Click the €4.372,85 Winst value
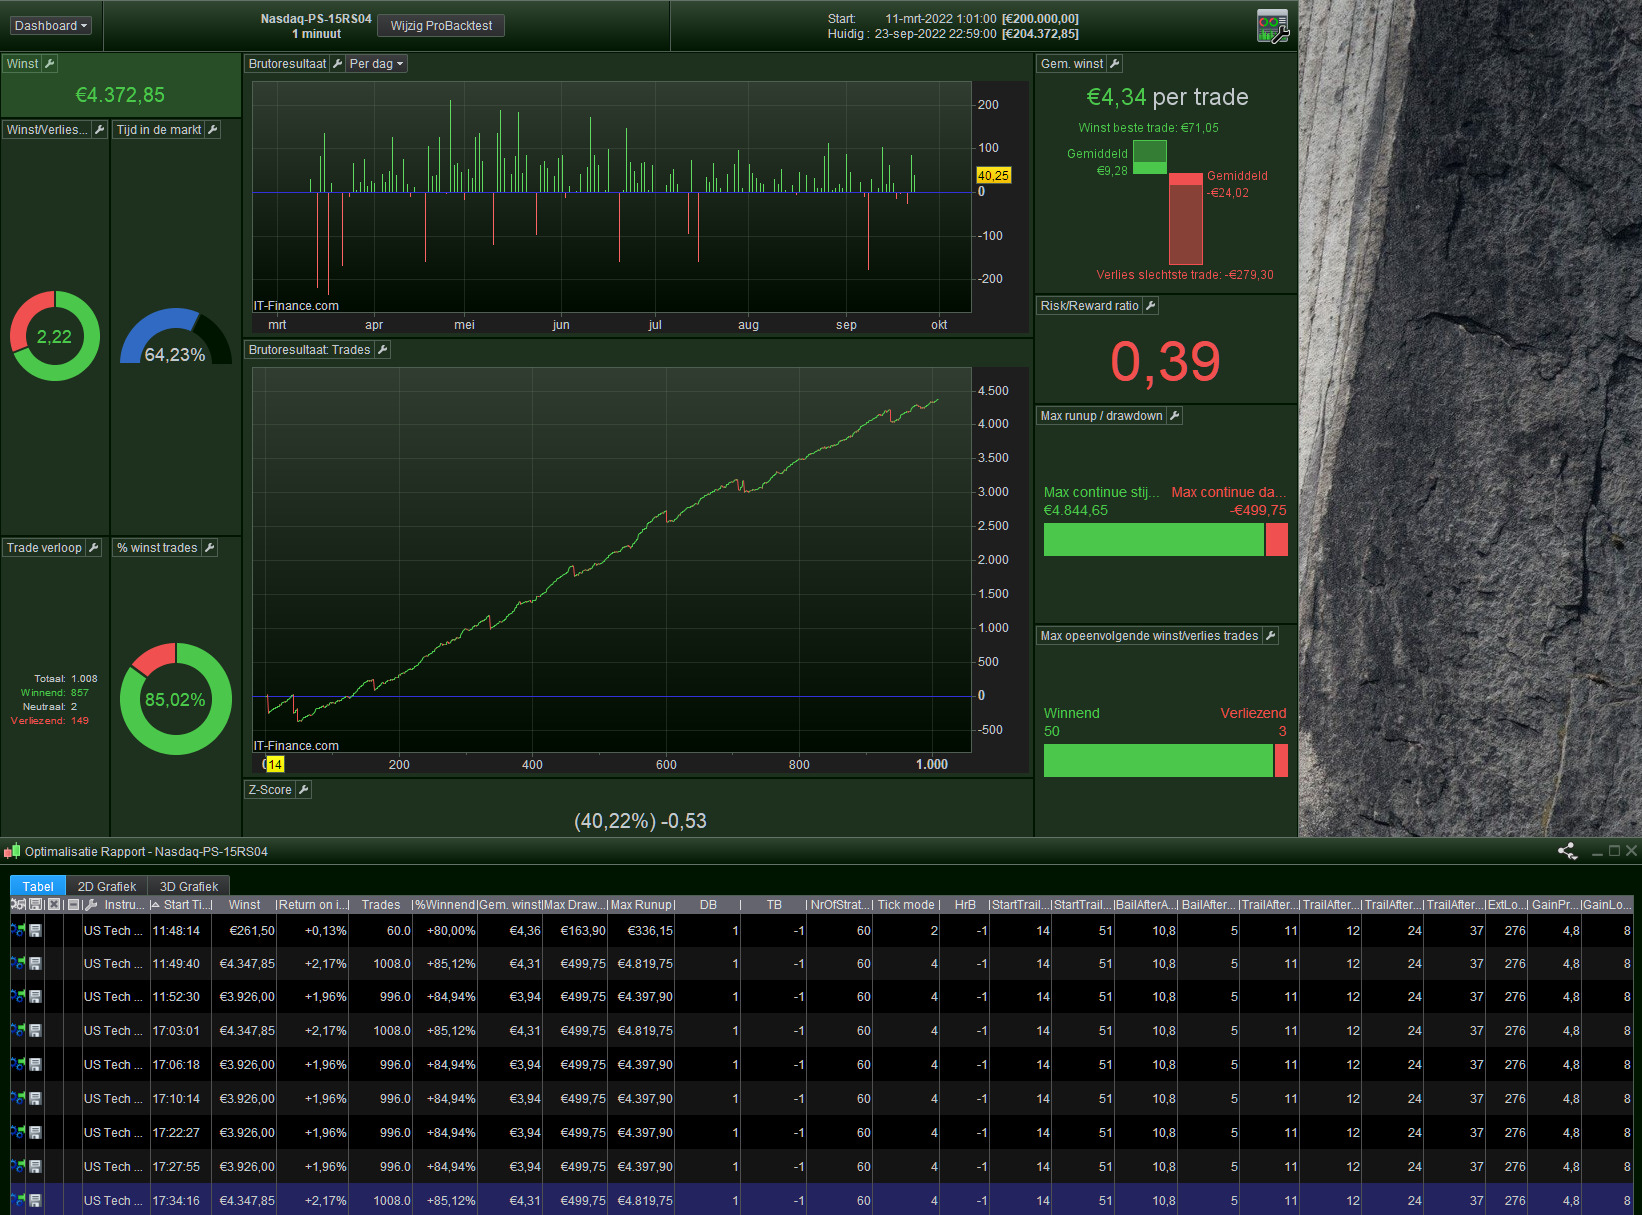This screenshot has height=1215, width=1642. 120,95
